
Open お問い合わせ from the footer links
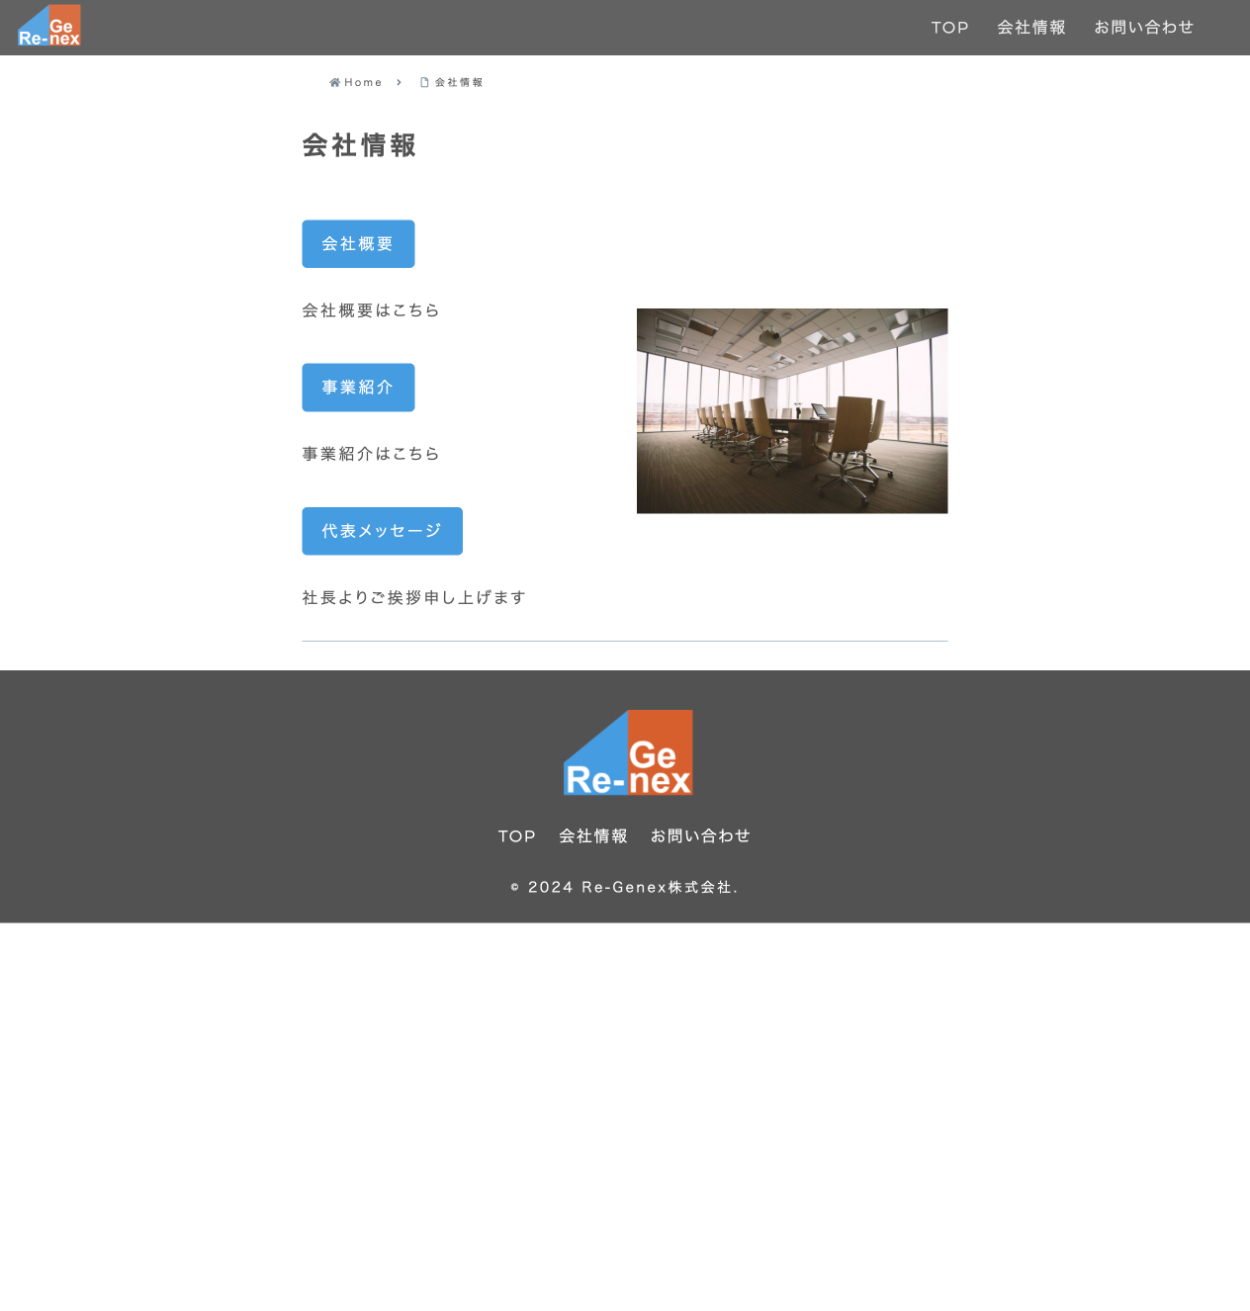click(x=700, y=836)
